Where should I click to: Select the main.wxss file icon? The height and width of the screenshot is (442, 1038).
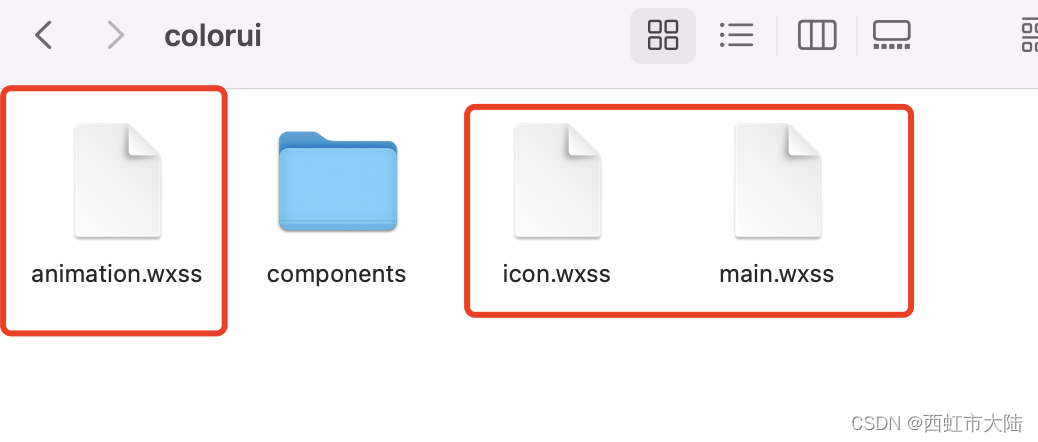click(777, 180)
